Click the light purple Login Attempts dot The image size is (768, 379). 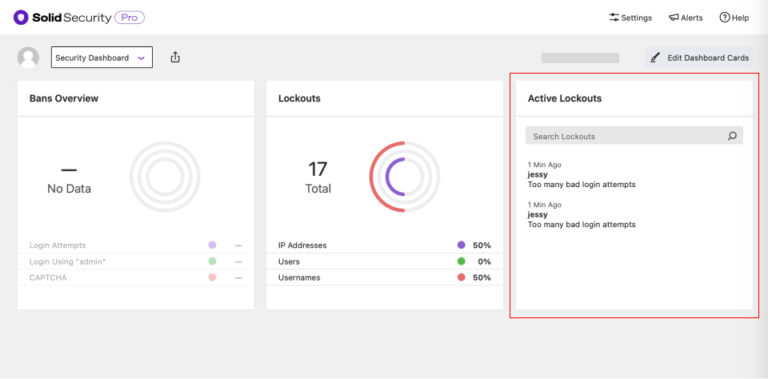tap(212, 245)
